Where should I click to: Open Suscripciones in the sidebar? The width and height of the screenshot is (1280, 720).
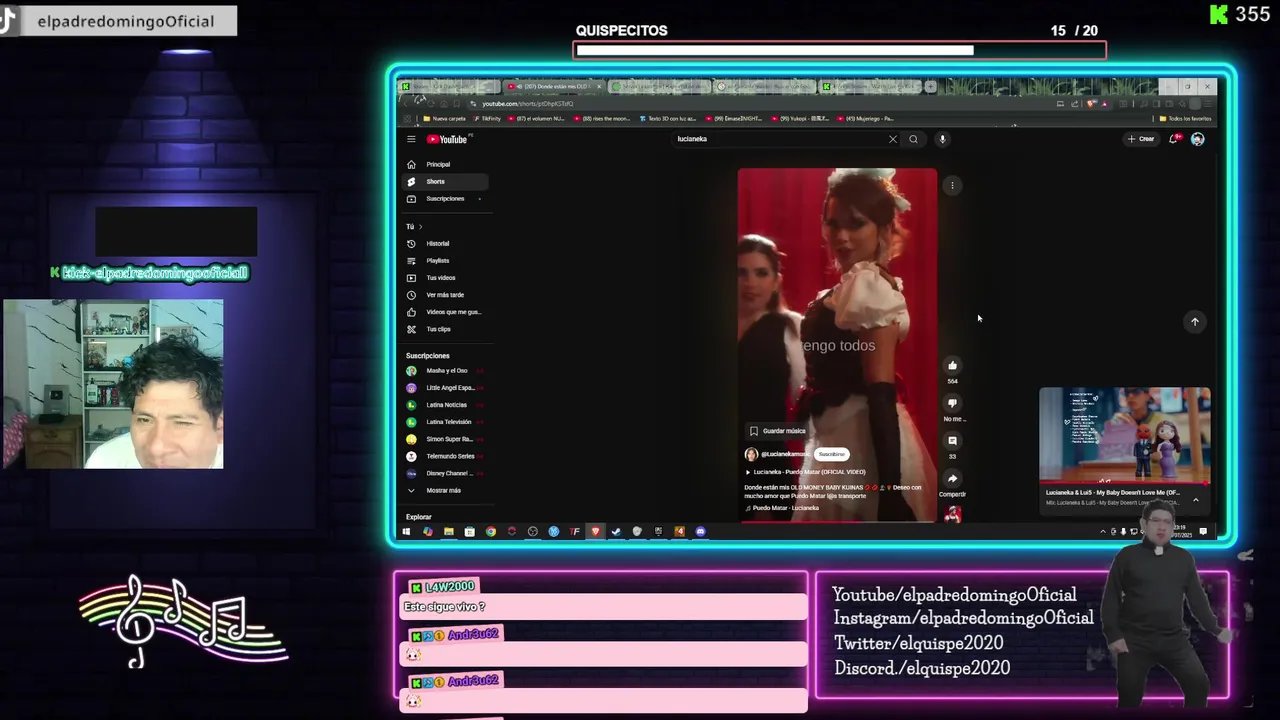click(x=447, y=198)
